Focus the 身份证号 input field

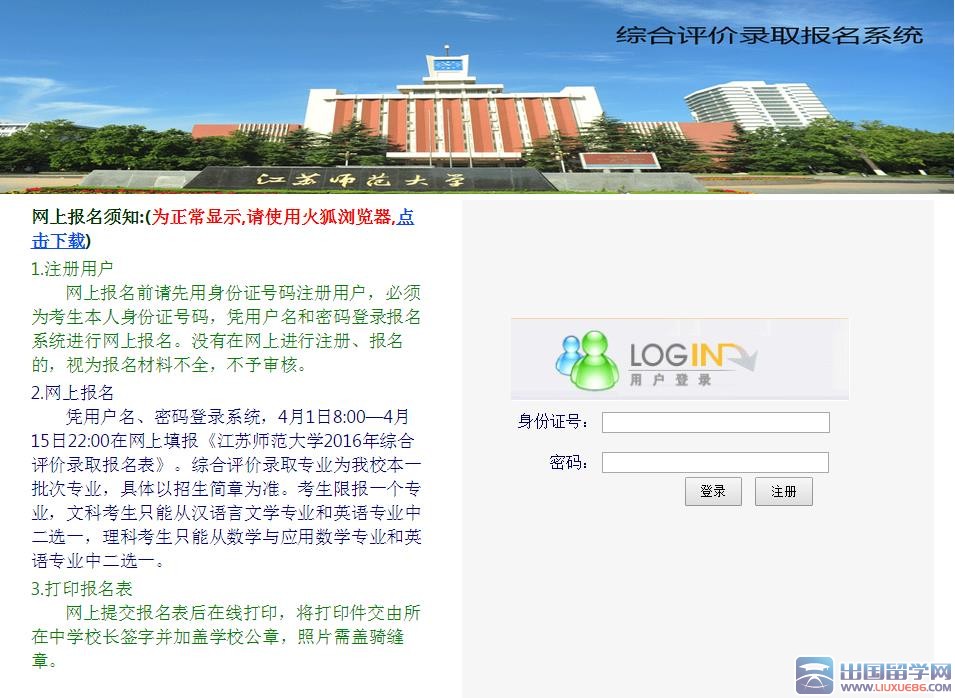(x=715, y=422)
